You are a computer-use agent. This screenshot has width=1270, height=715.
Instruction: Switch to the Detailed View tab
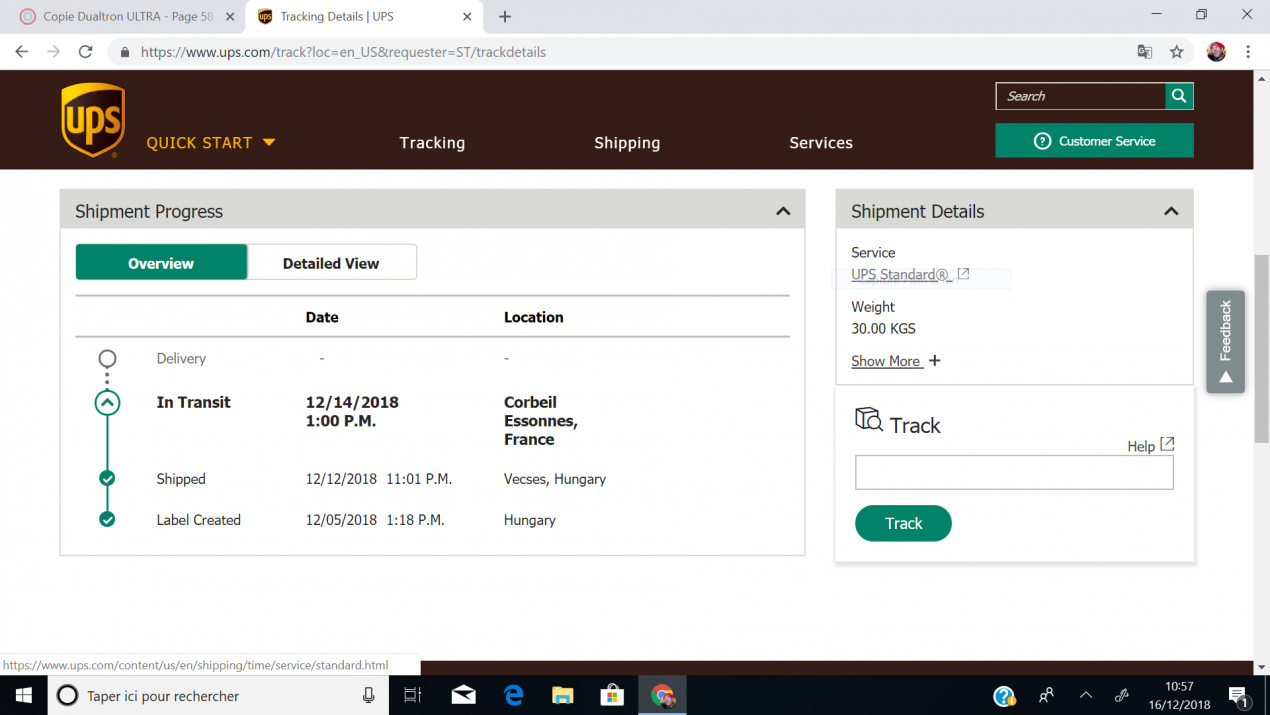(x=331, y=263)
